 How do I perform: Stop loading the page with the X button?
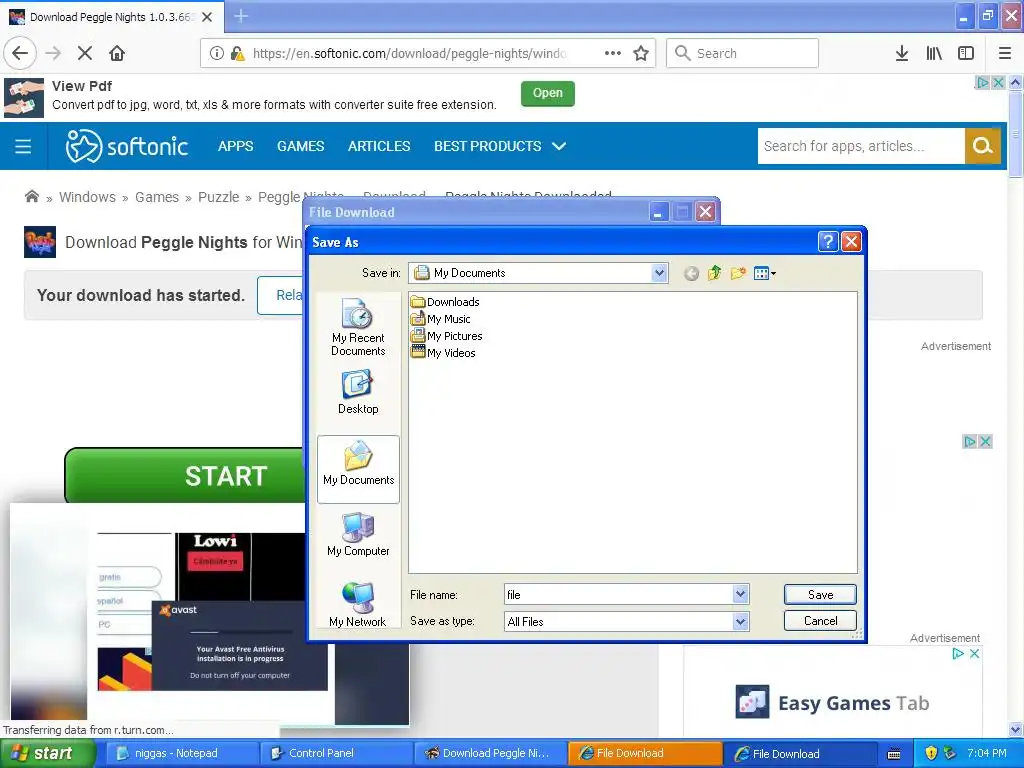tap(85, 53)
